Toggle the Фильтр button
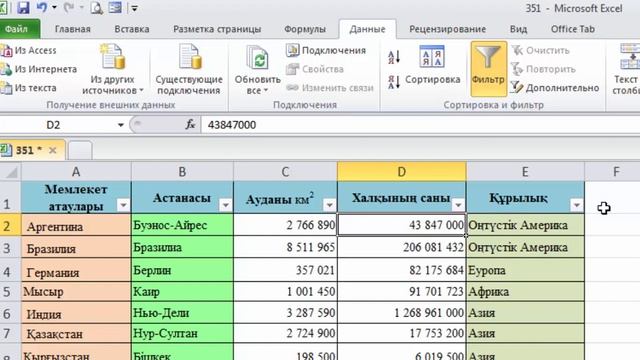Image resolution: width=640 pixels, height=360 pixels. tap(489, 69)
